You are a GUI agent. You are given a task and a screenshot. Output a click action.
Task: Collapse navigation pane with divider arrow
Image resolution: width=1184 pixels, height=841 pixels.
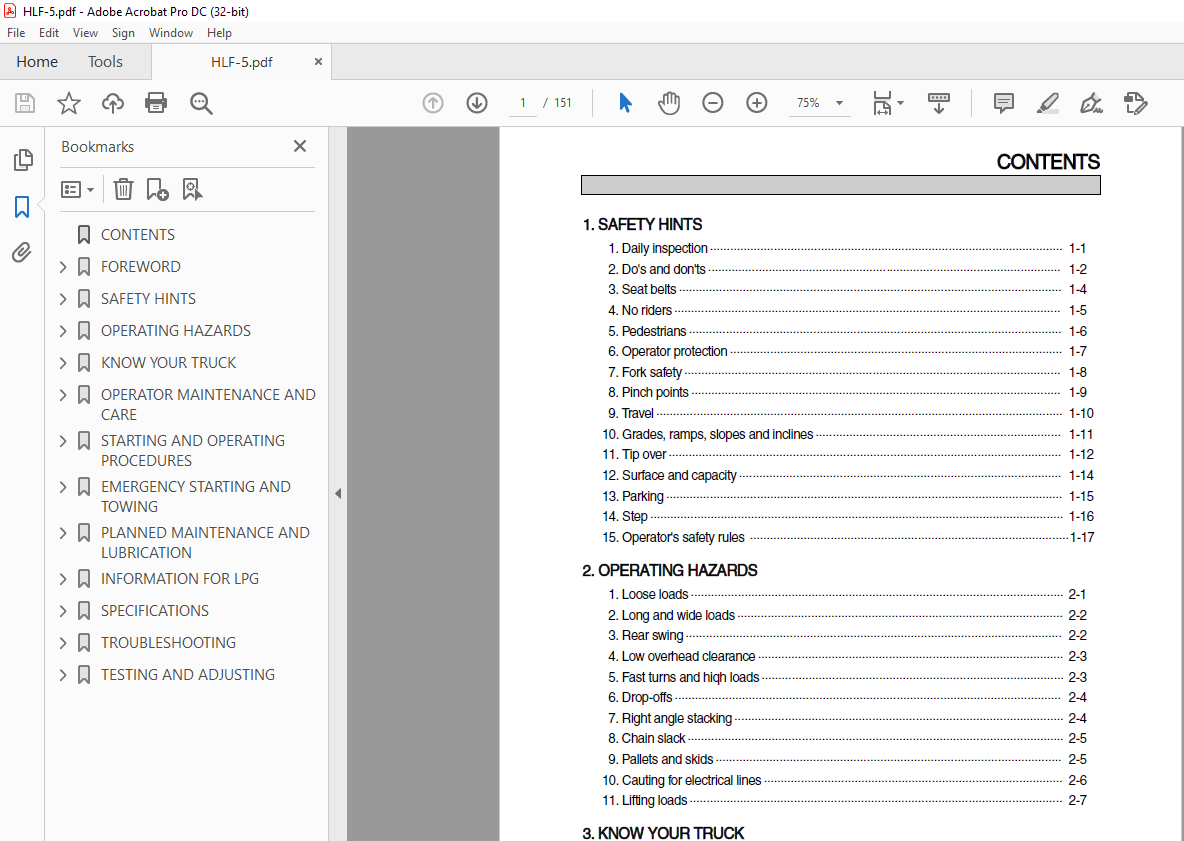[338, 494]
